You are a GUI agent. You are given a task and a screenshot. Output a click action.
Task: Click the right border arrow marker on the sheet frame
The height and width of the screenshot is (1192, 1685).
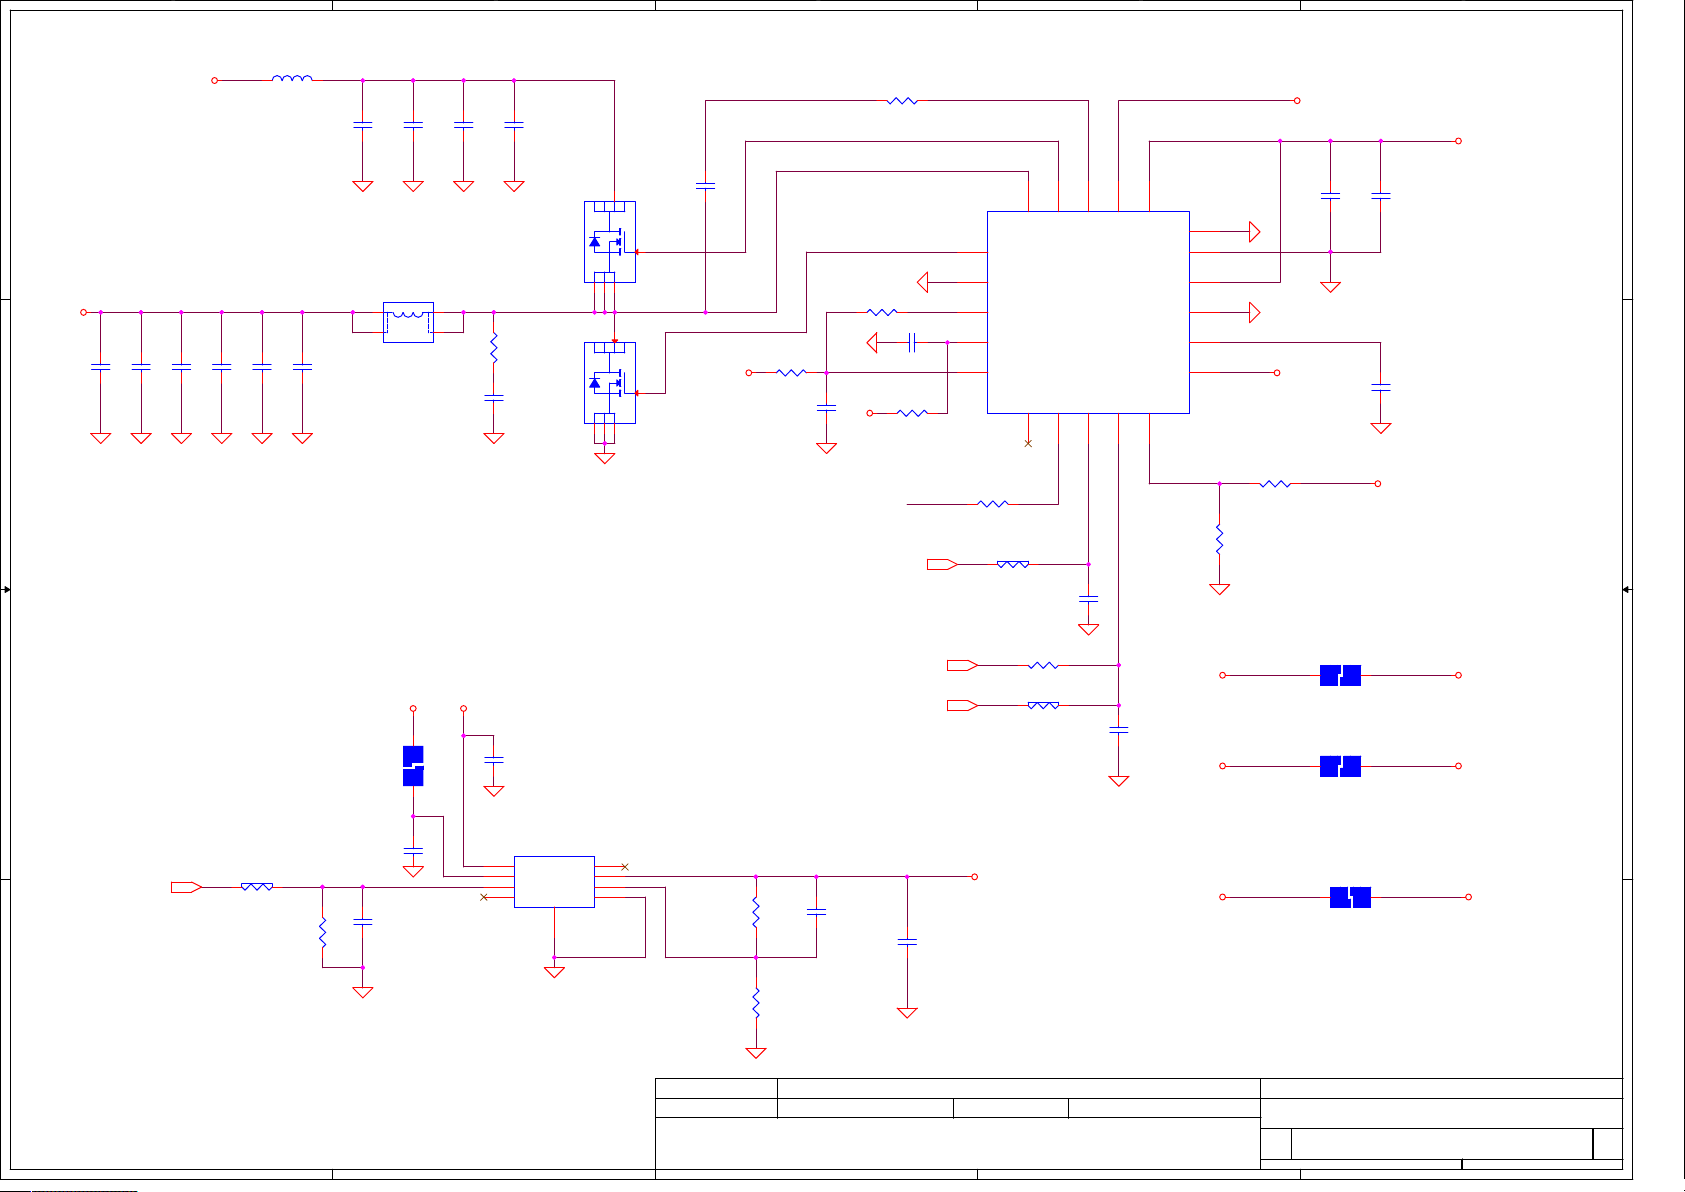[x=1627, y=590]
